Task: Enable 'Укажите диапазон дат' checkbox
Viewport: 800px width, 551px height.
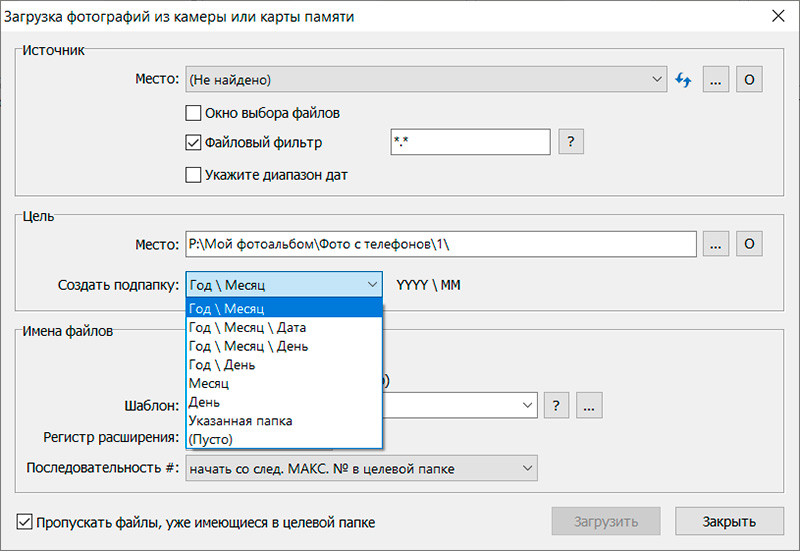Action: coord(194,175)
